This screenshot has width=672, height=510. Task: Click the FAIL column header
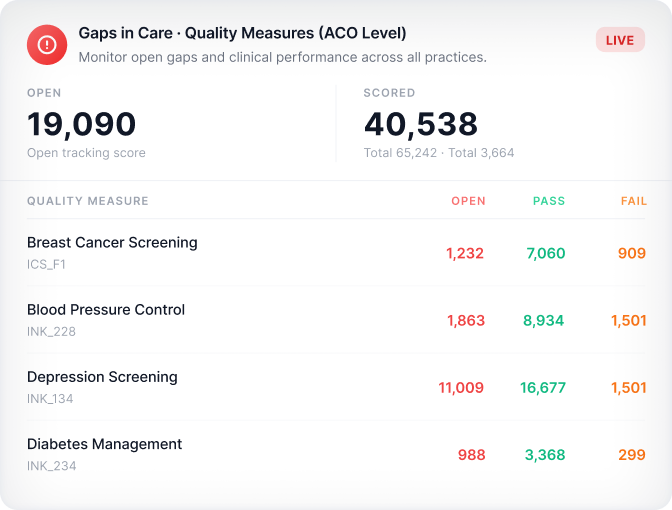click(634, 201)
